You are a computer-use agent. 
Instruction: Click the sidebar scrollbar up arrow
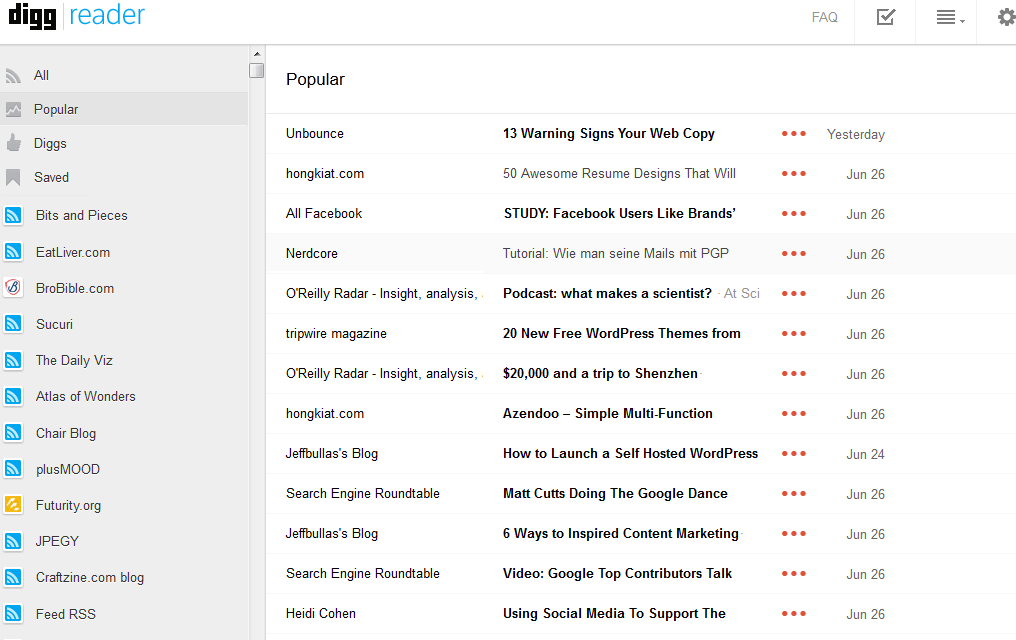(x=257, y=54)
